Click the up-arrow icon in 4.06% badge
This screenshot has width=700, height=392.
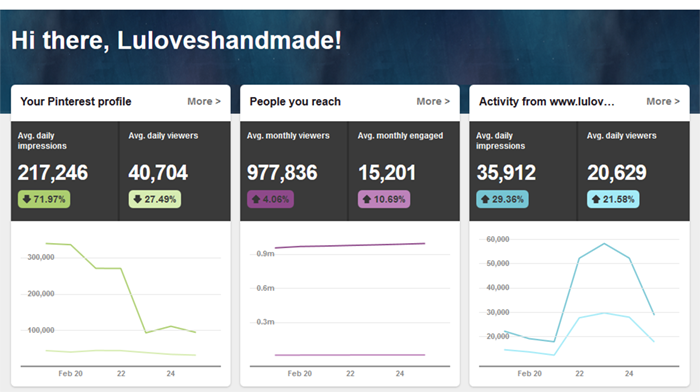point(256,199)
